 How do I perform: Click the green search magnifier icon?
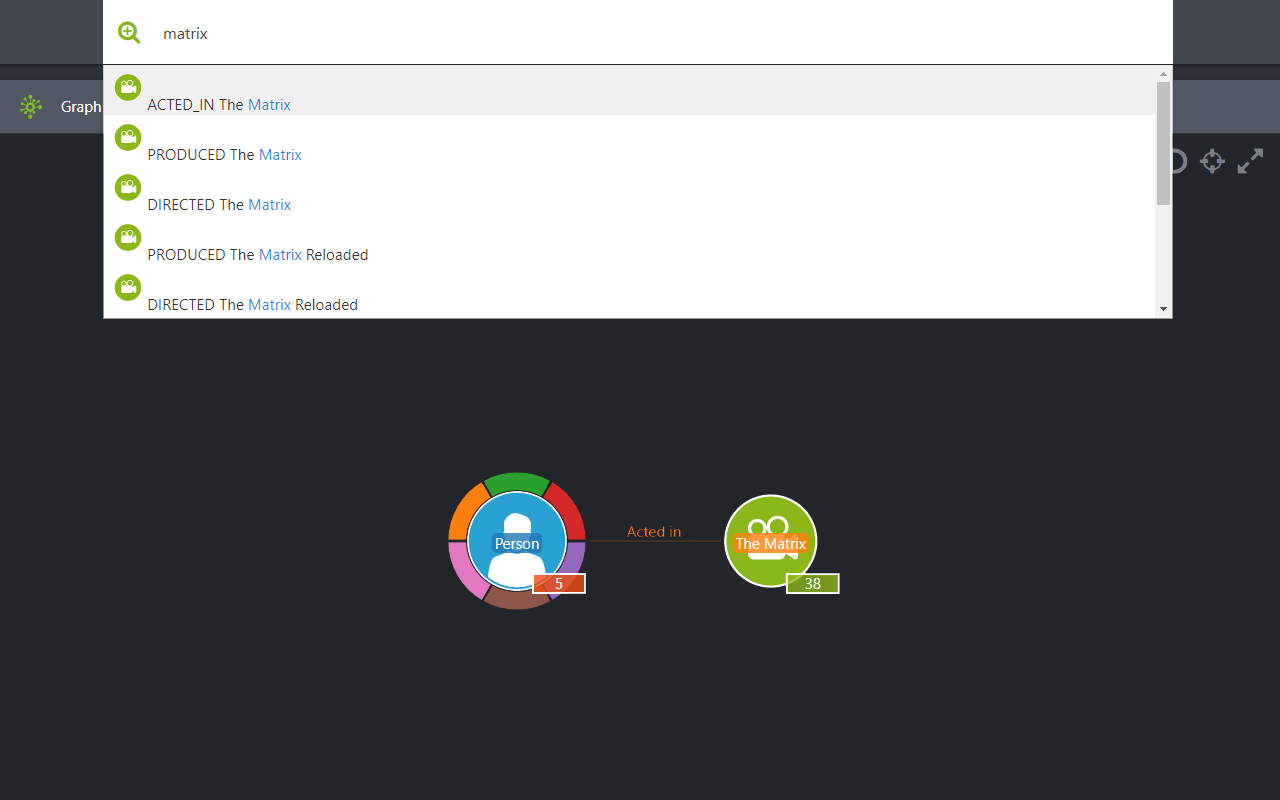click(x=129, y=33)
